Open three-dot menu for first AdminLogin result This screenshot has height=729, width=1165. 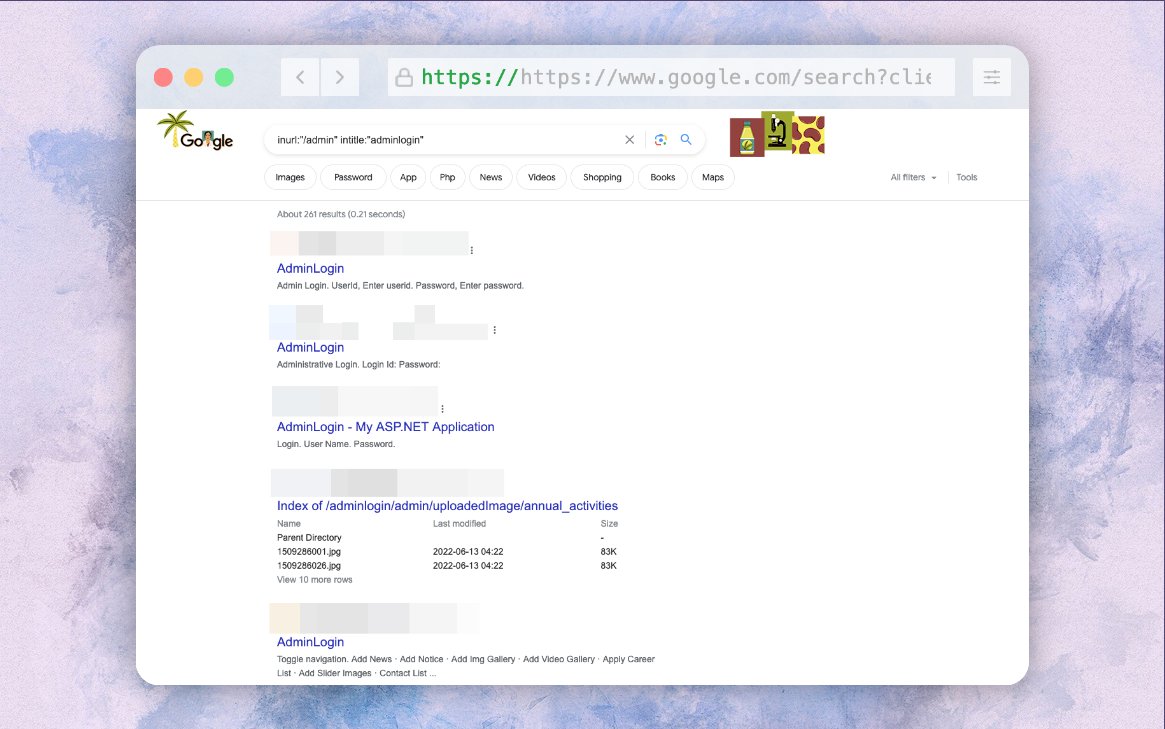[x=472, y=250]
